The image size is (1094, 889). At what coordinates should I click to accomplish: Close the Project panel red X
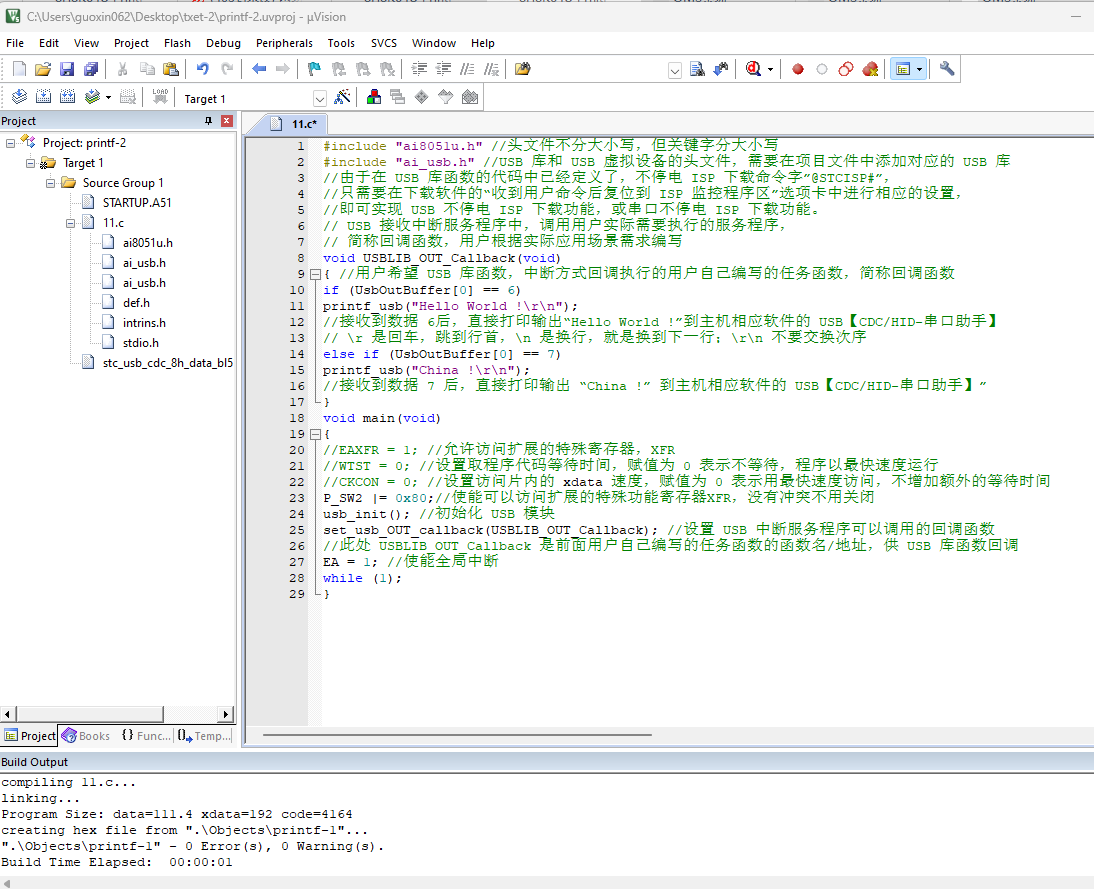pyautogui.click(x=227, y=121)
